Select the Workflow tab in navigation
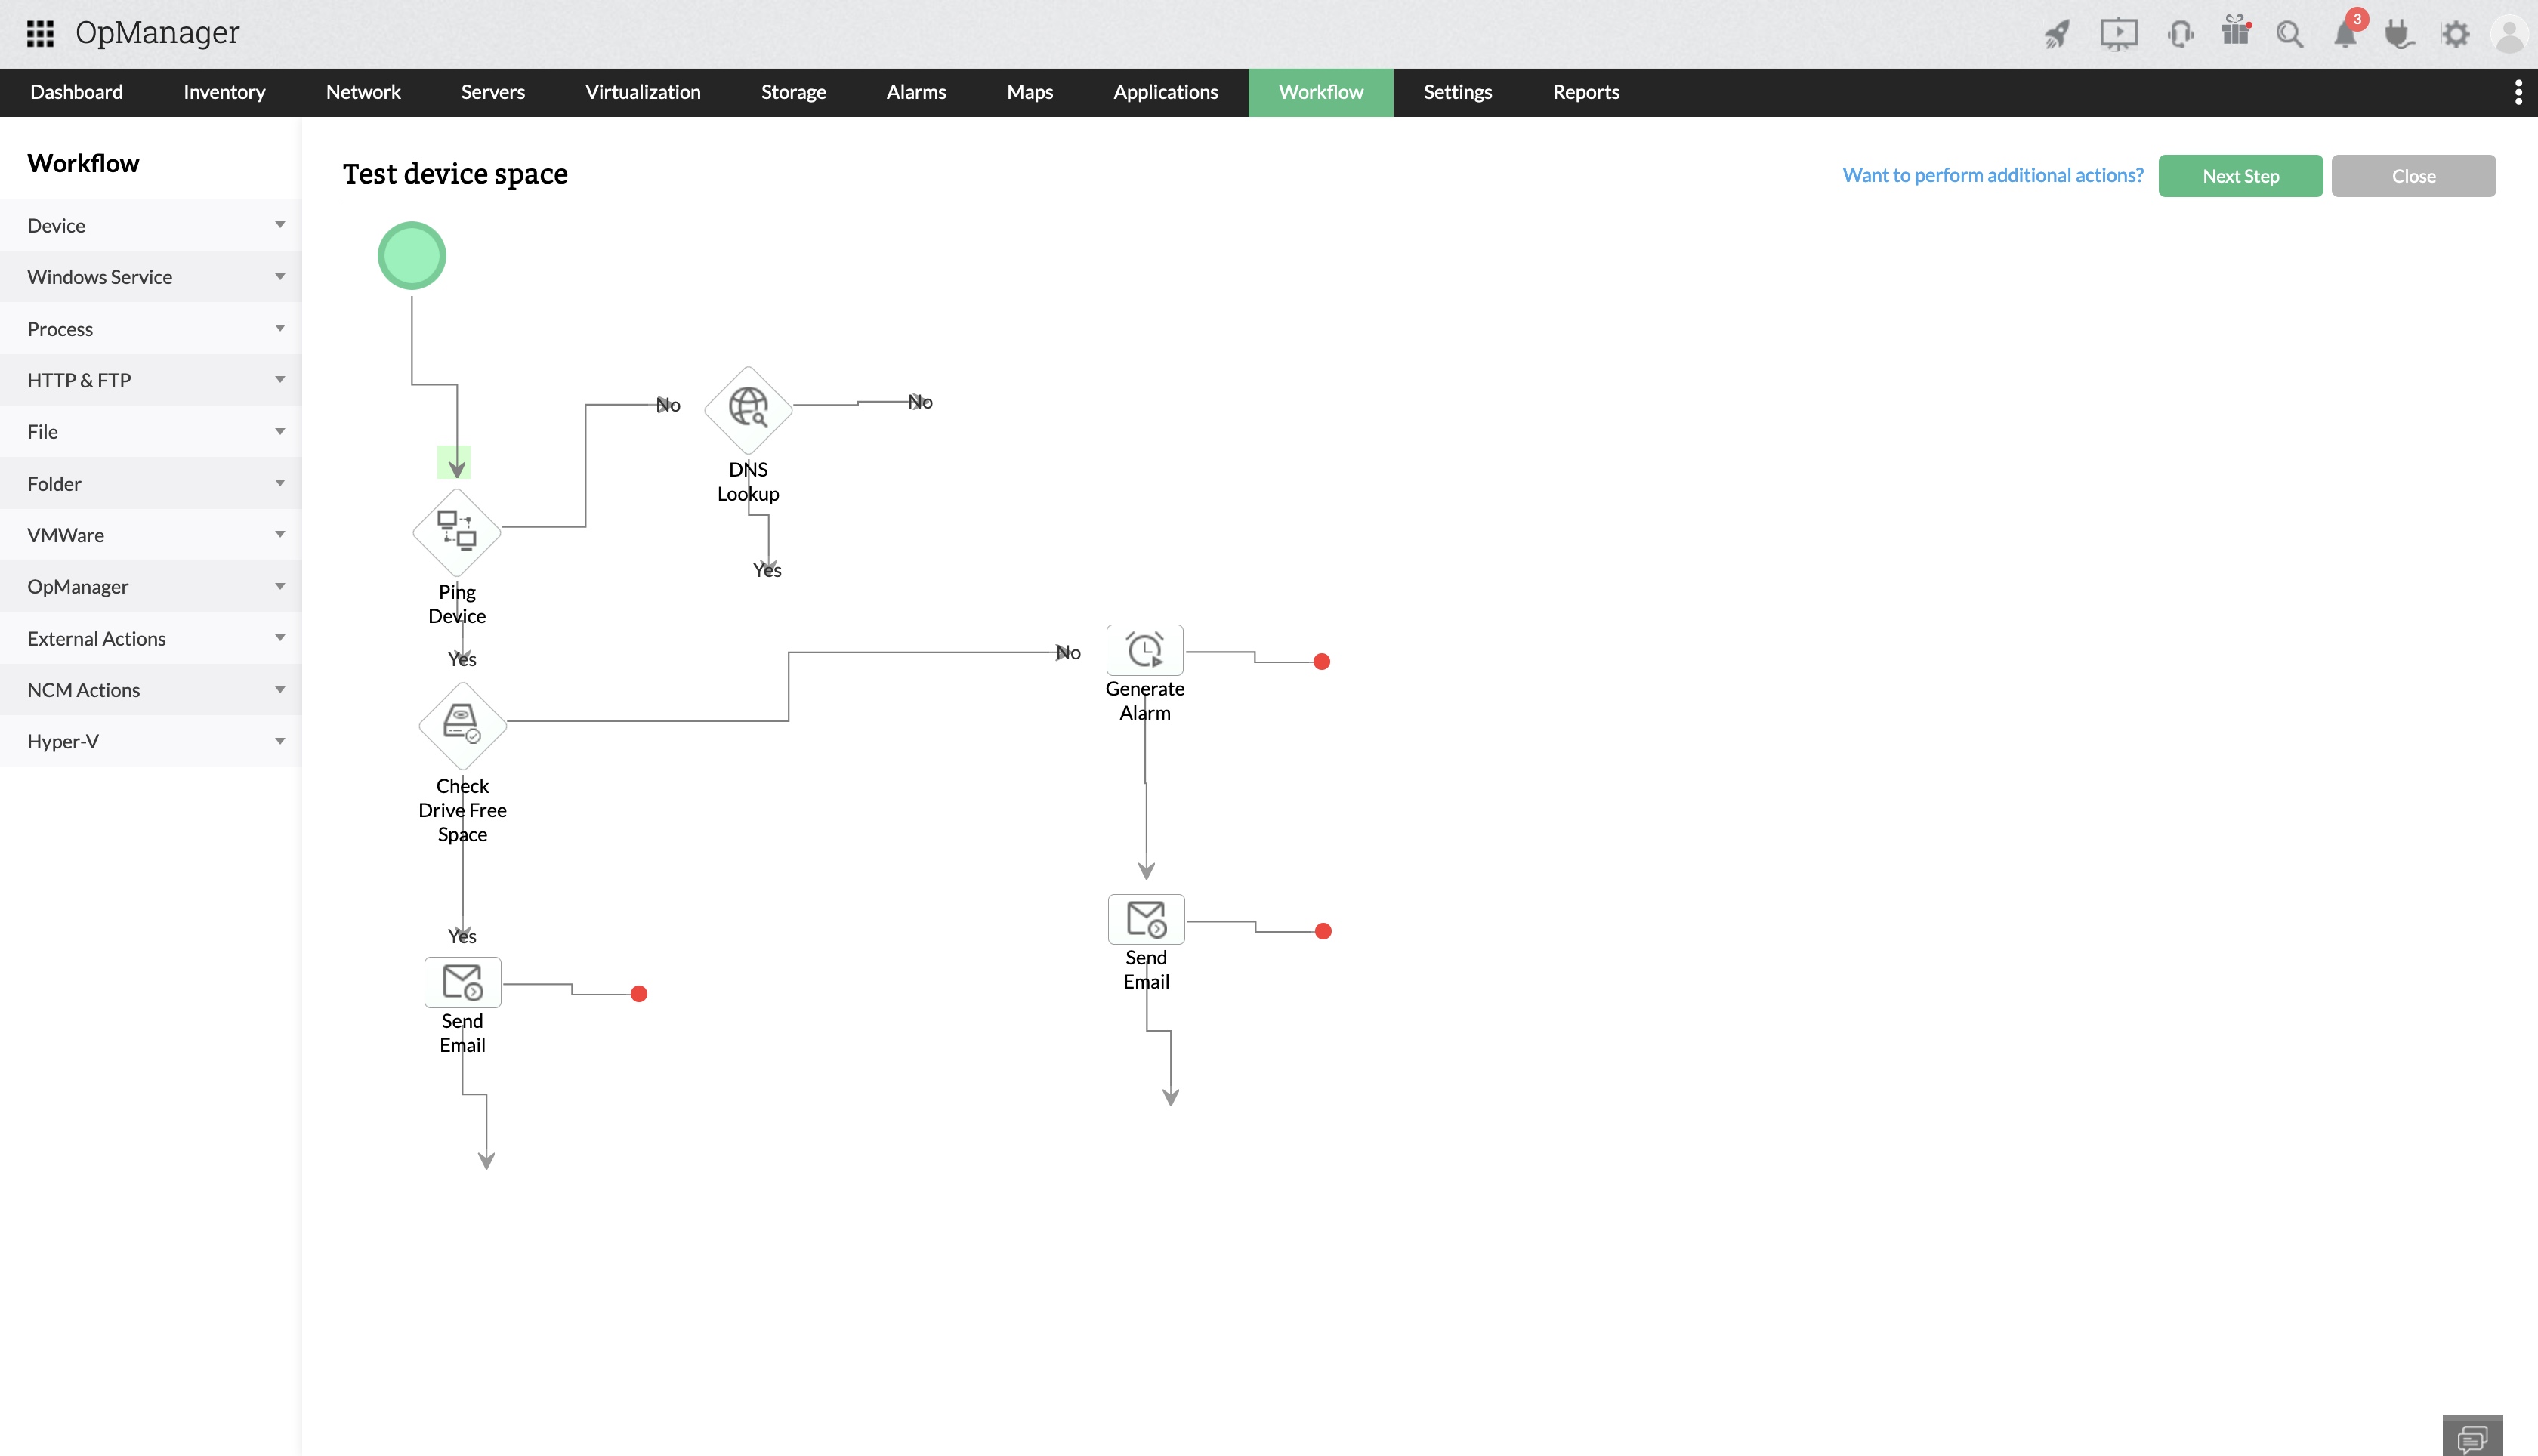Image resolution: width=2538 pixels, height=1456 pixels. coord(1320,92)
